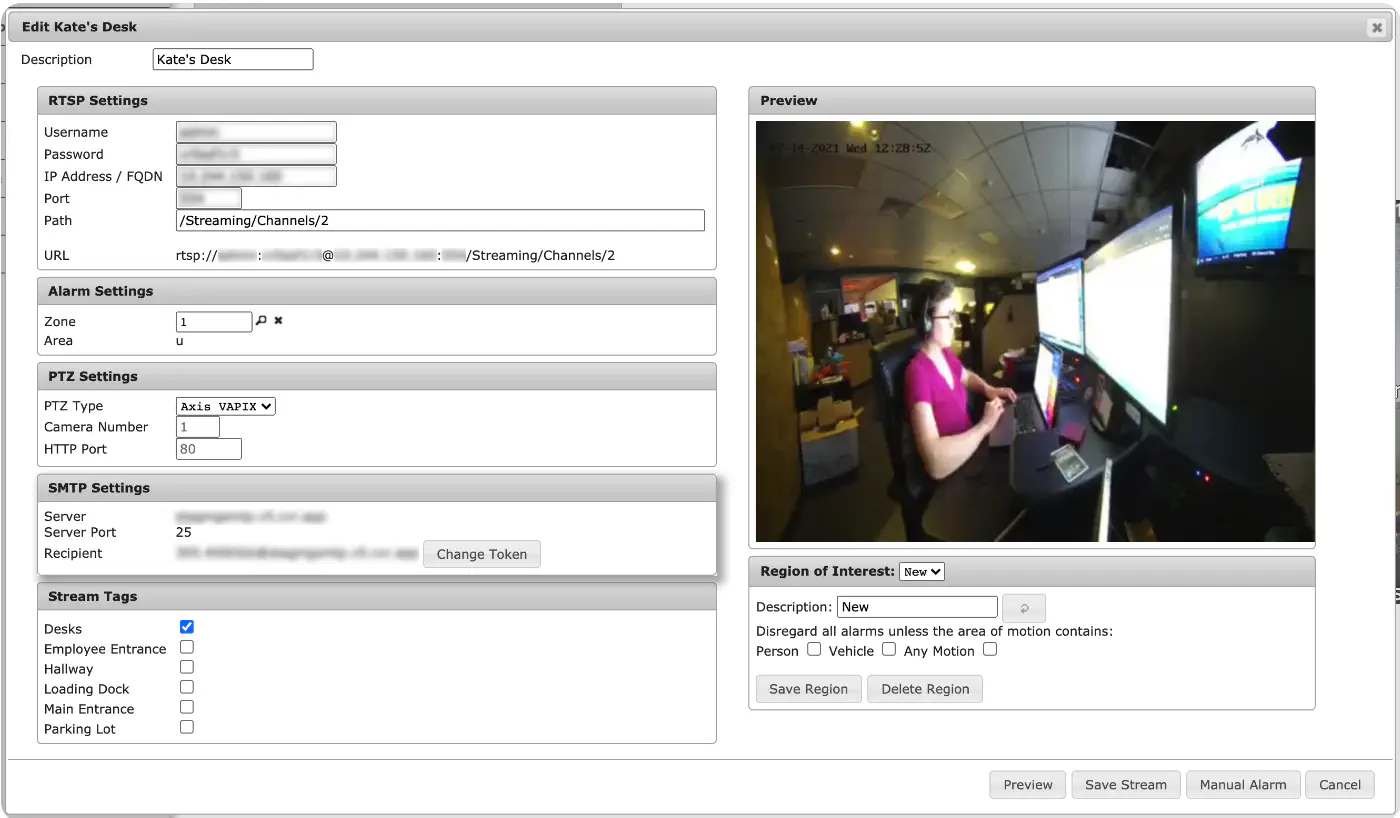Click the Change Token button

pos(482,554)
